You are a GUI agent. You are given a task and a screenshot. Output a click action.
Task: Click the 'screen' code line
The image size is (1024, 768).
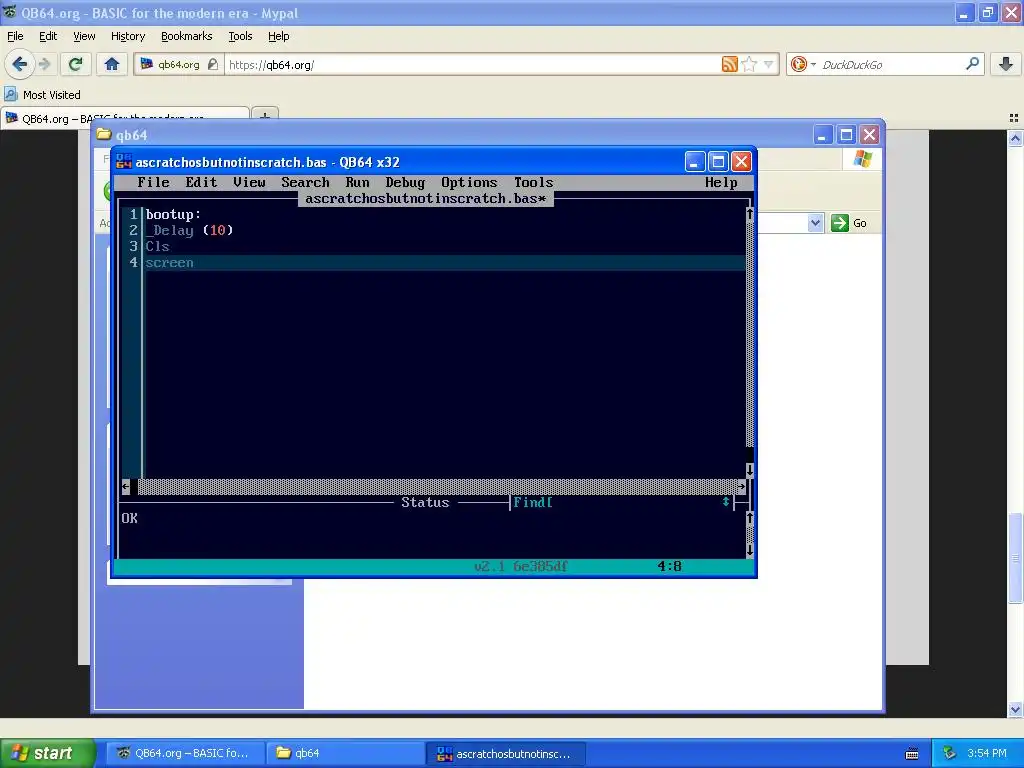pyautogui.click(x=169, y=263)
